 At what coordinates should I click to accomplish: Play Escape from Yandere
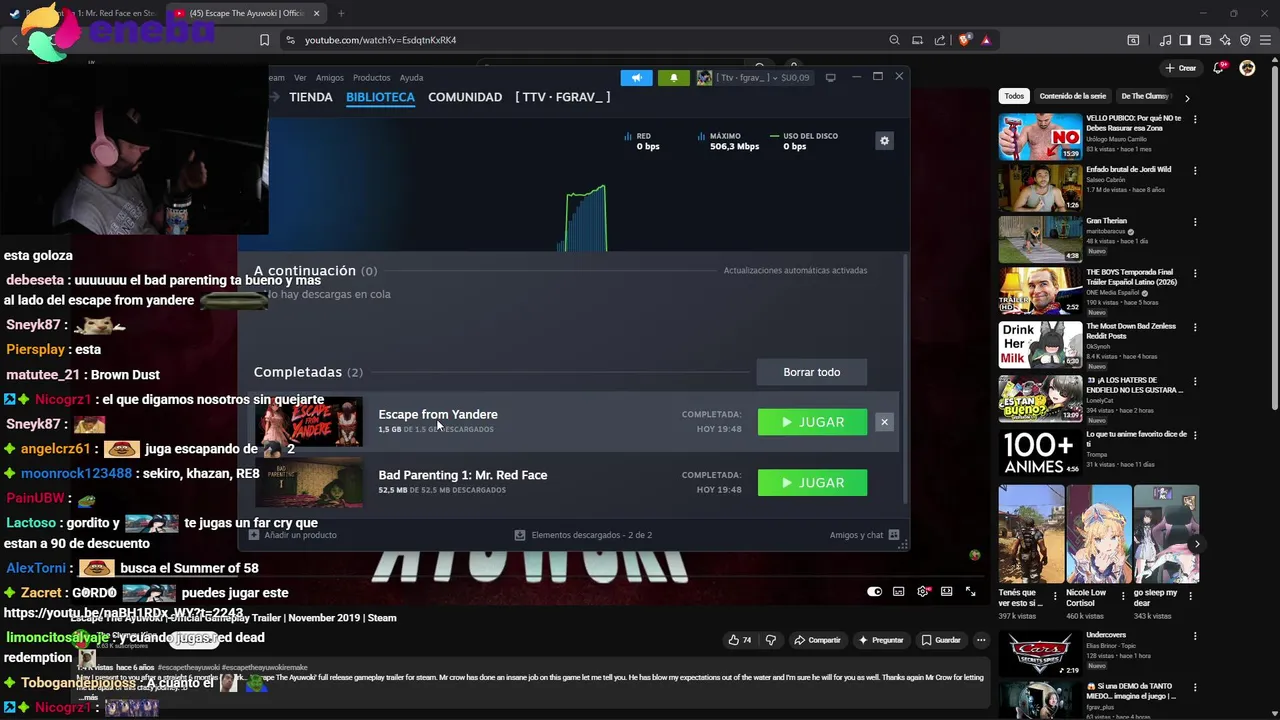[812, 422]
